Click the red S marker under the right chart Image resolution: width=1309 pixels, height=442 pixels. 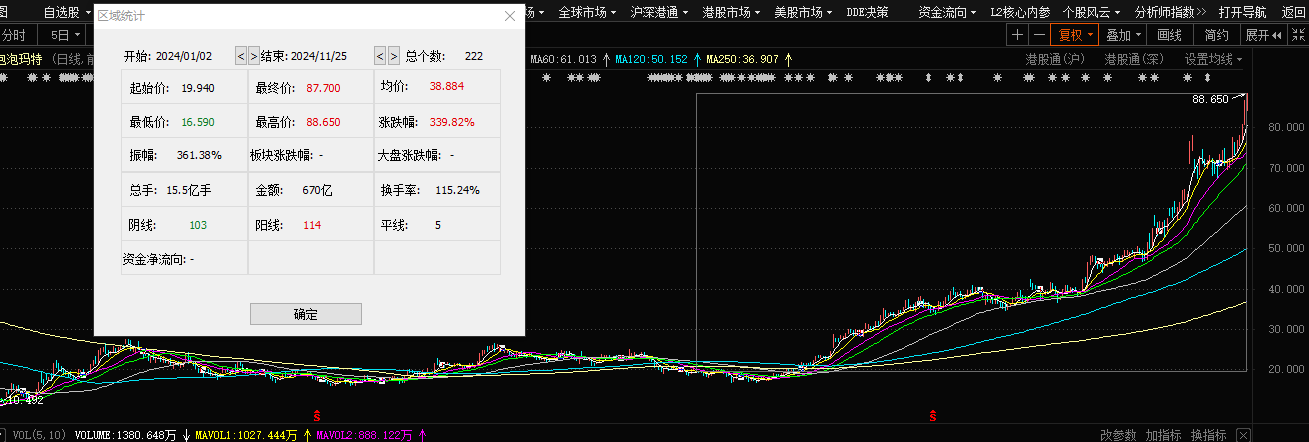click(x=933, y=414)
